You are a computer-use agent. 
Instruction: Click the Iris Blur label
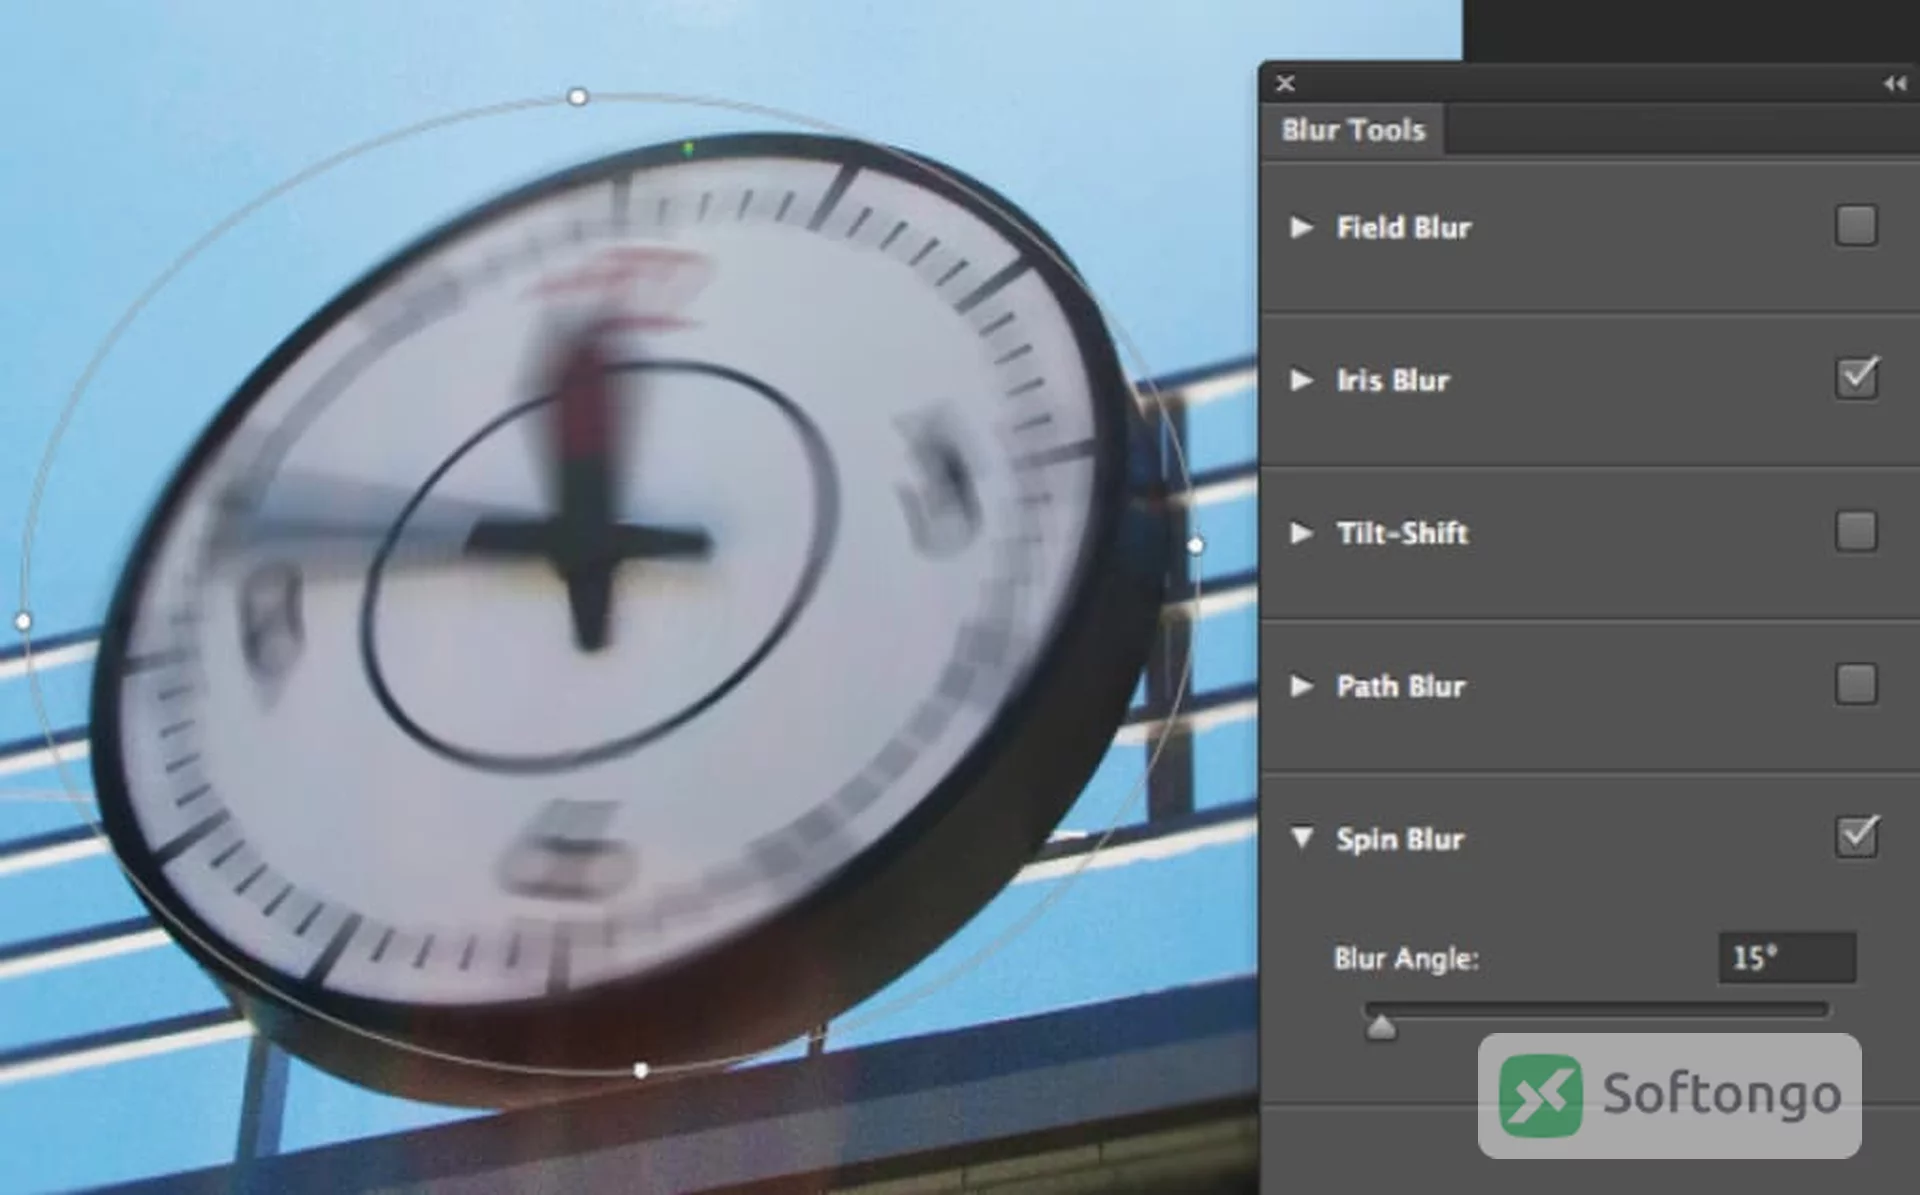pos(1392,381)
